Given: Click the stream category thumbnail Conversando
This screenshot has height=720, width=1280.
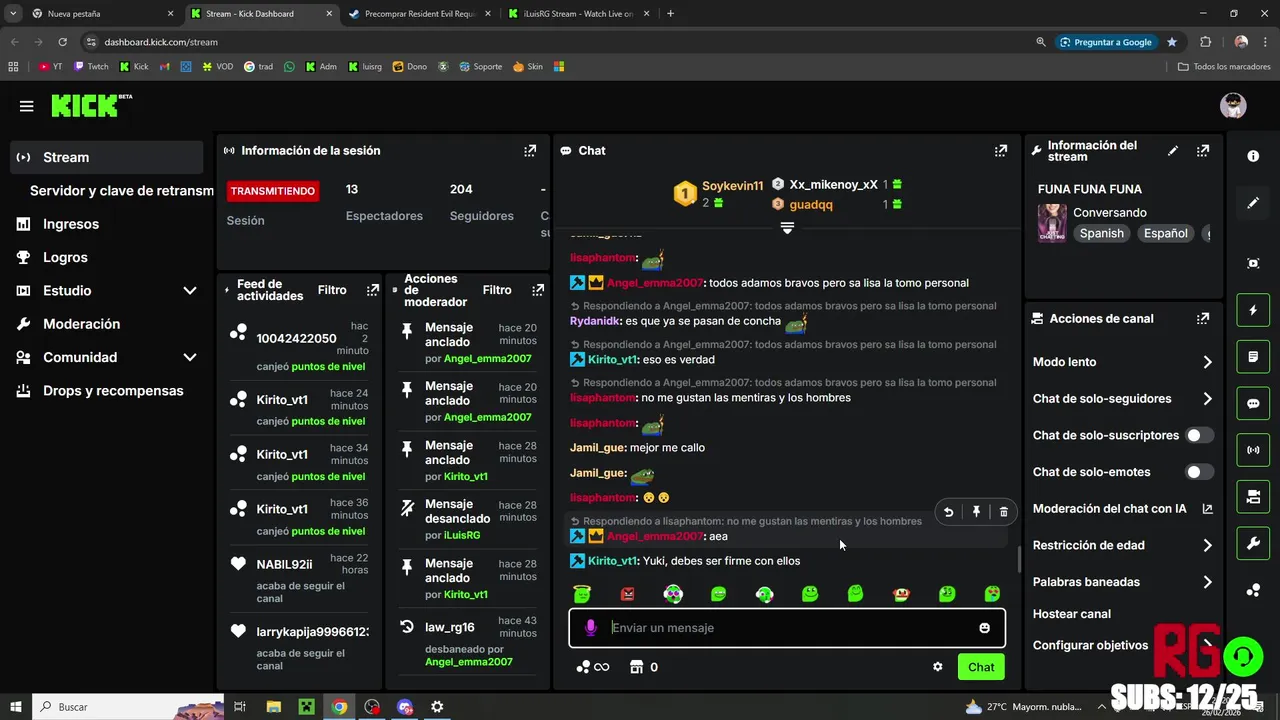Looking at the screenshot, I should click(1051, 224).
